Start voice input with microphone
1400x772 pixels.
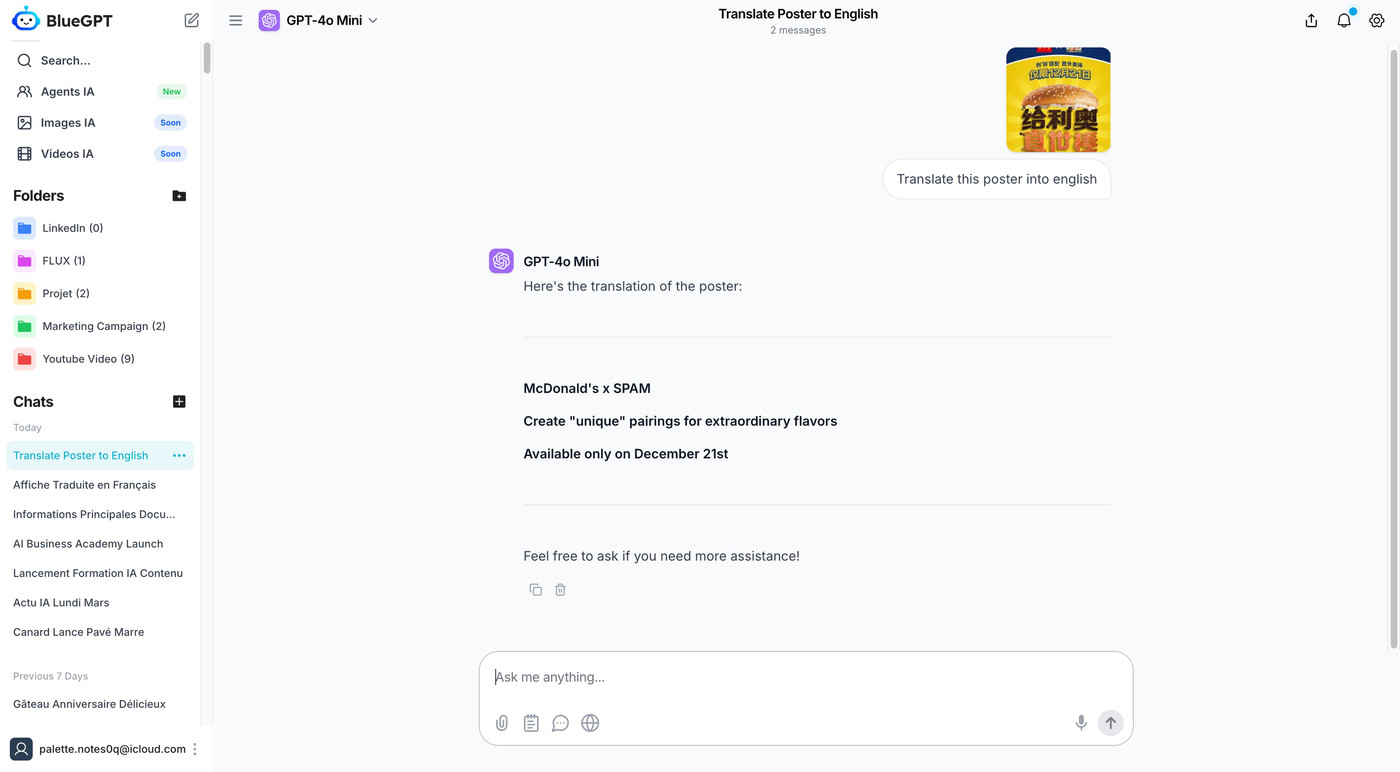click(1081, 723)
